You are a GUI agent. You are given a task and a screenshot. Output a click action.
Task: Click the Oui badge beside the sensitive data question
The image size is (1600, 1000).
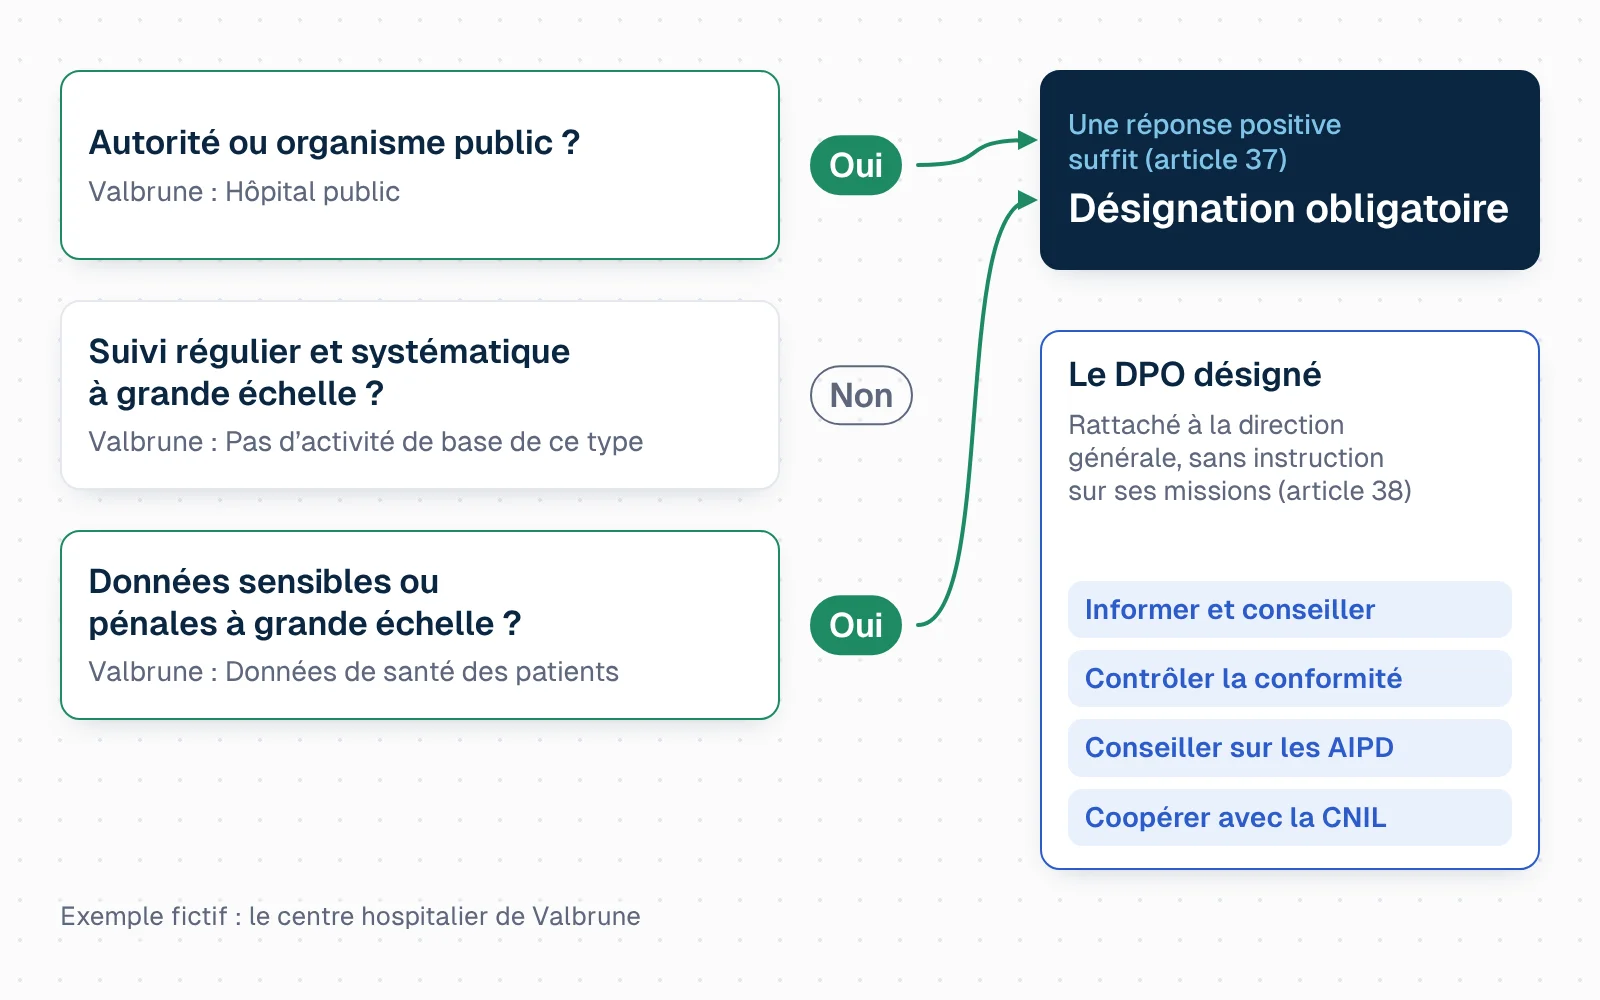(856, 625)
